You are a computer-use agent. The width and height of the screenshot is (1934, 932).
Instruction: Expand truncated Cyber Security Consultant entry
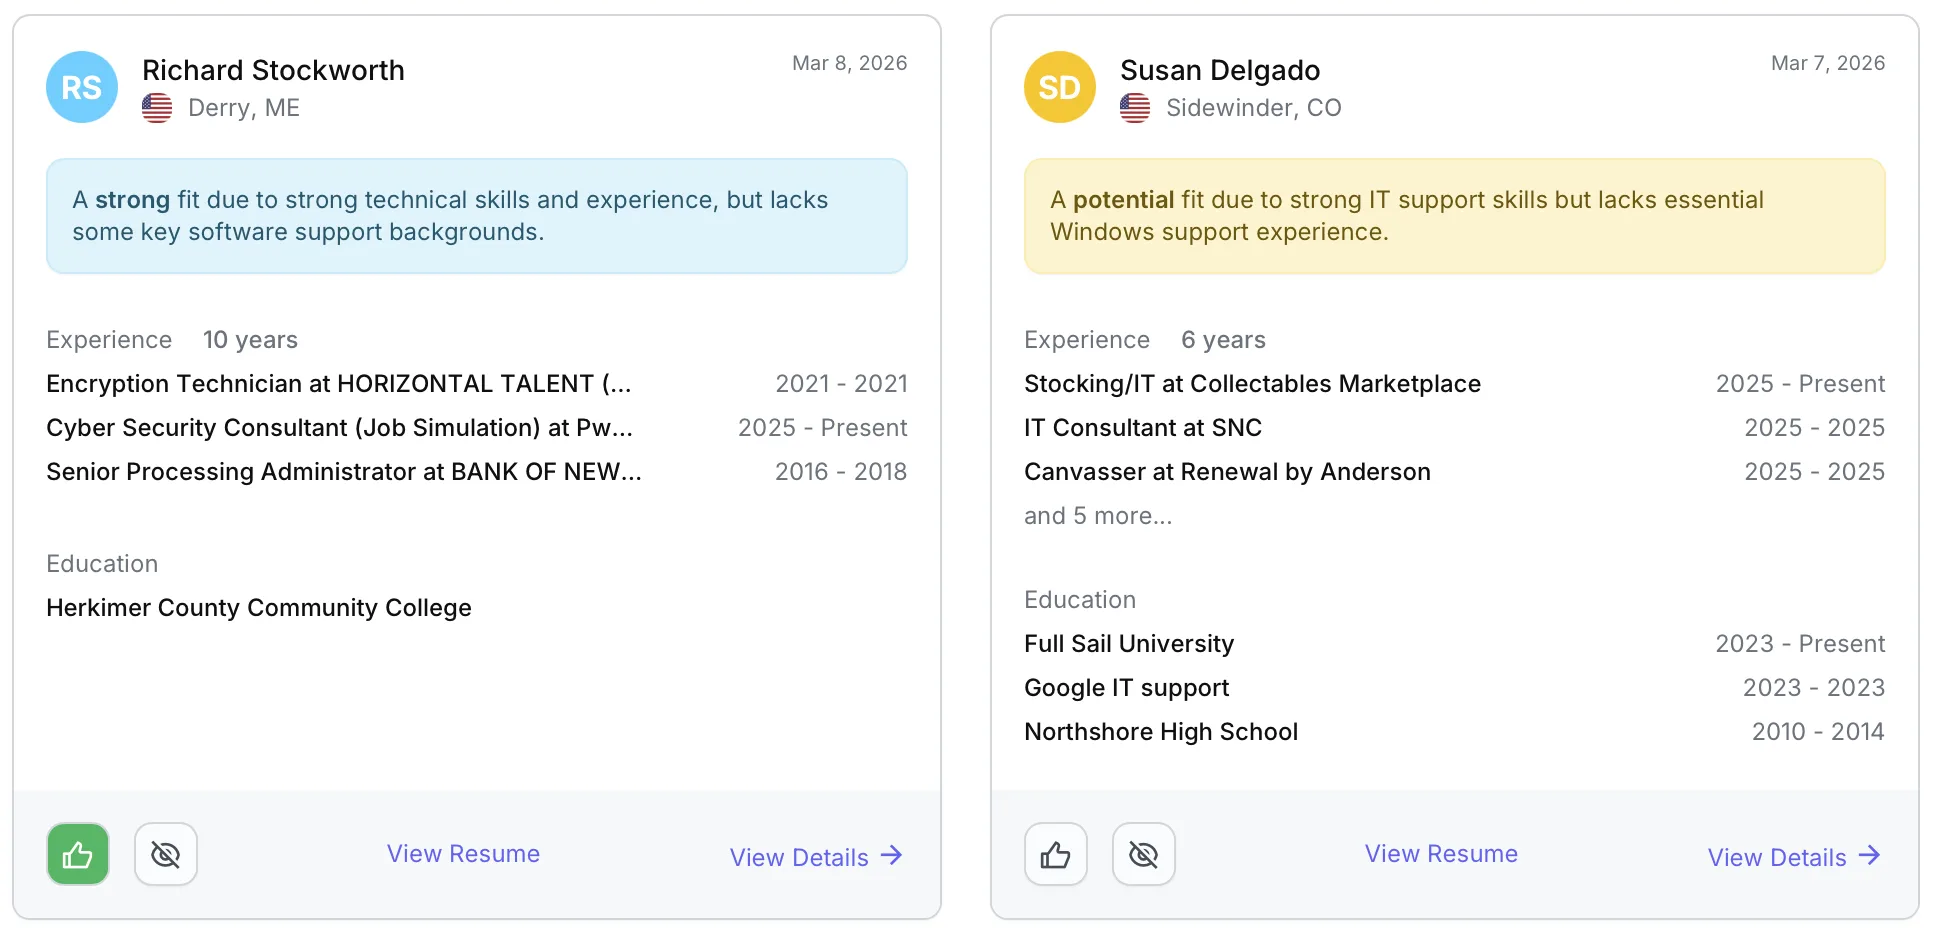pyautogui.click(x=339, y=428)
